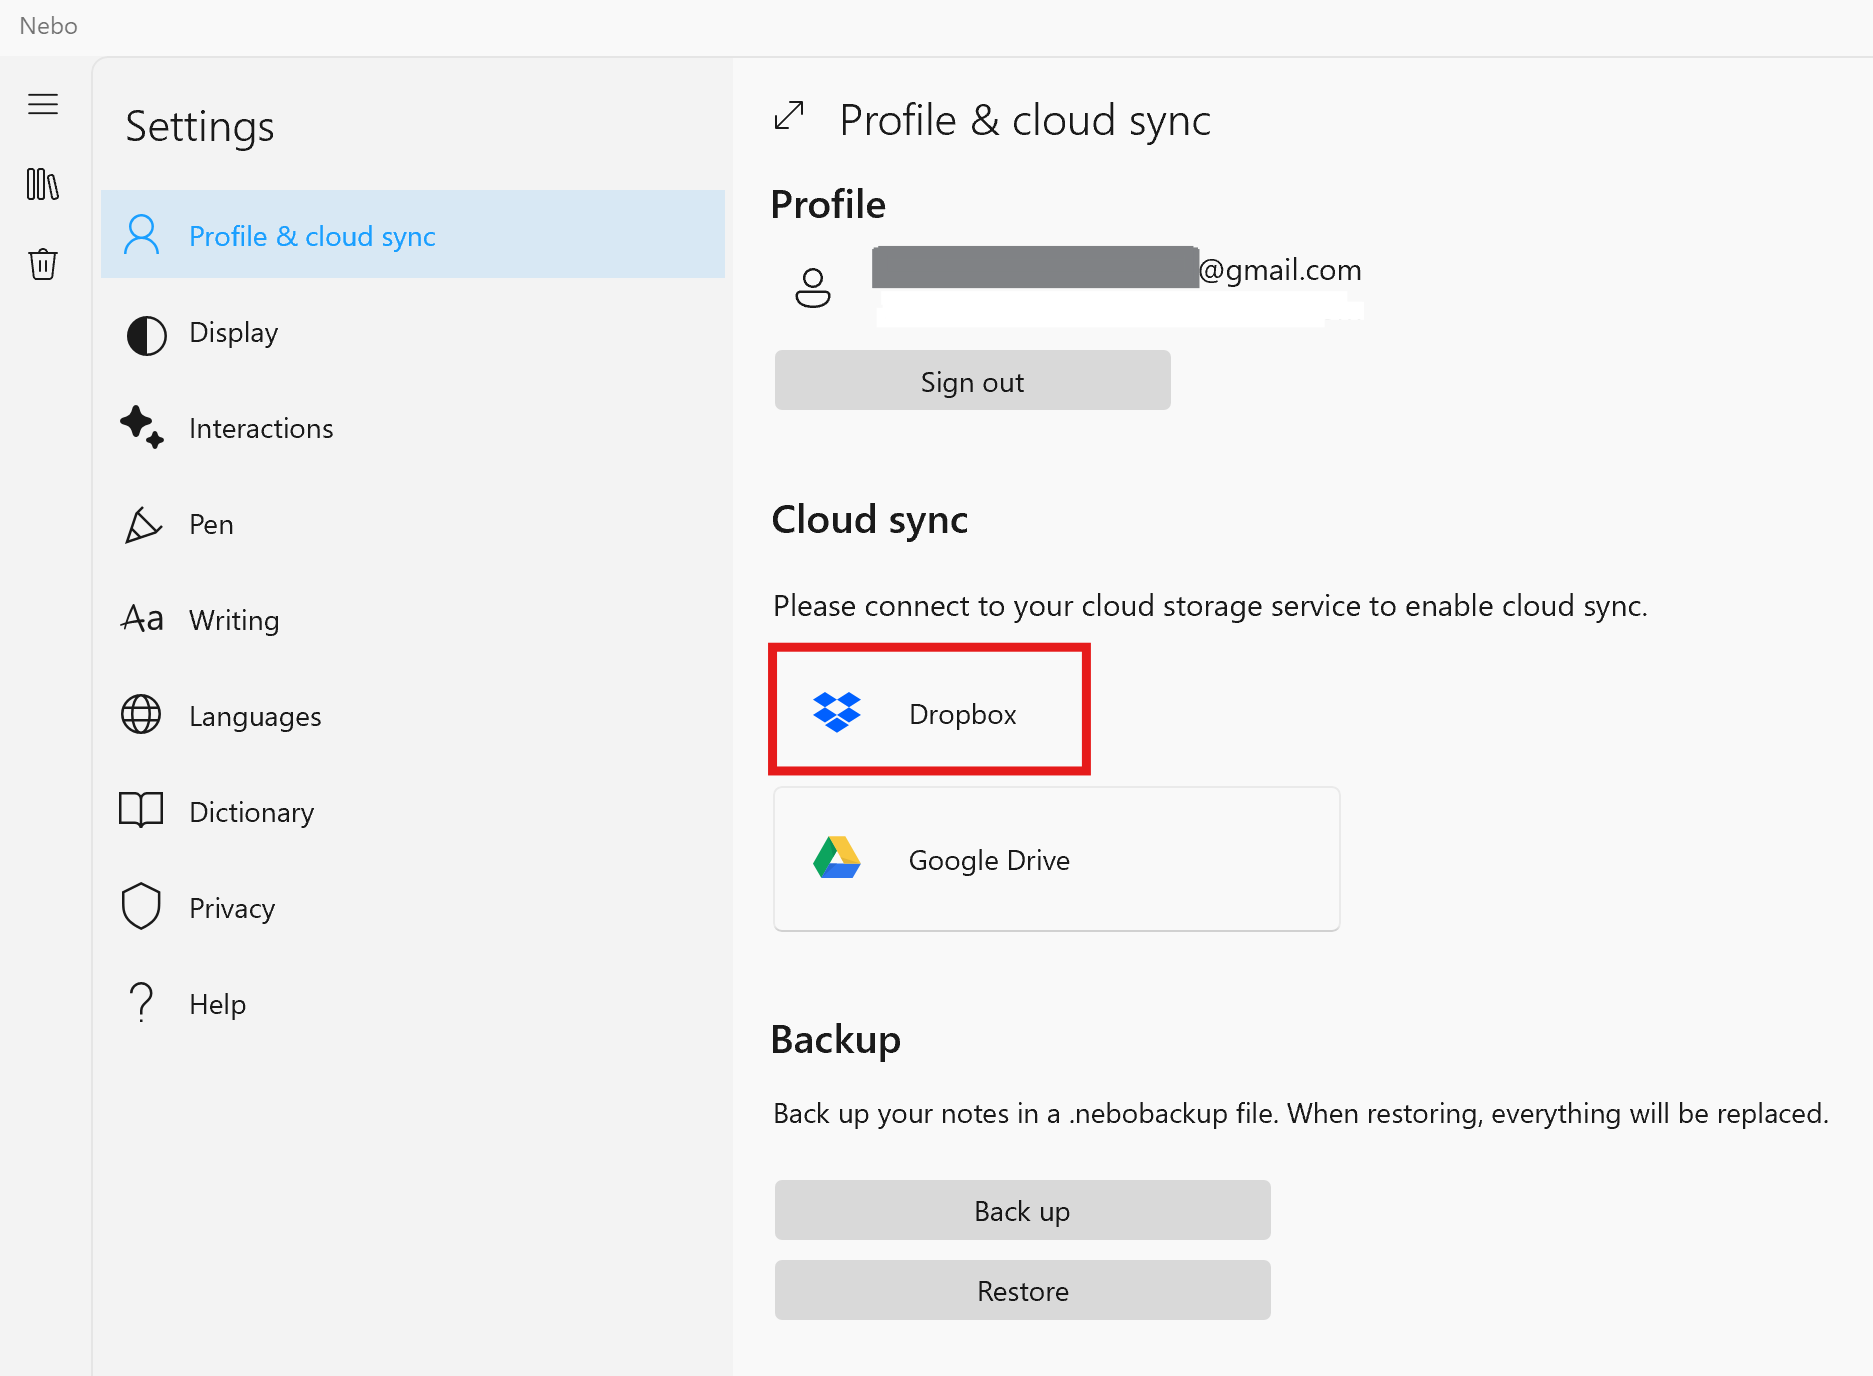
Task: Click the Nebo title text
Action: pyautogui.click(x=48, y=26)
